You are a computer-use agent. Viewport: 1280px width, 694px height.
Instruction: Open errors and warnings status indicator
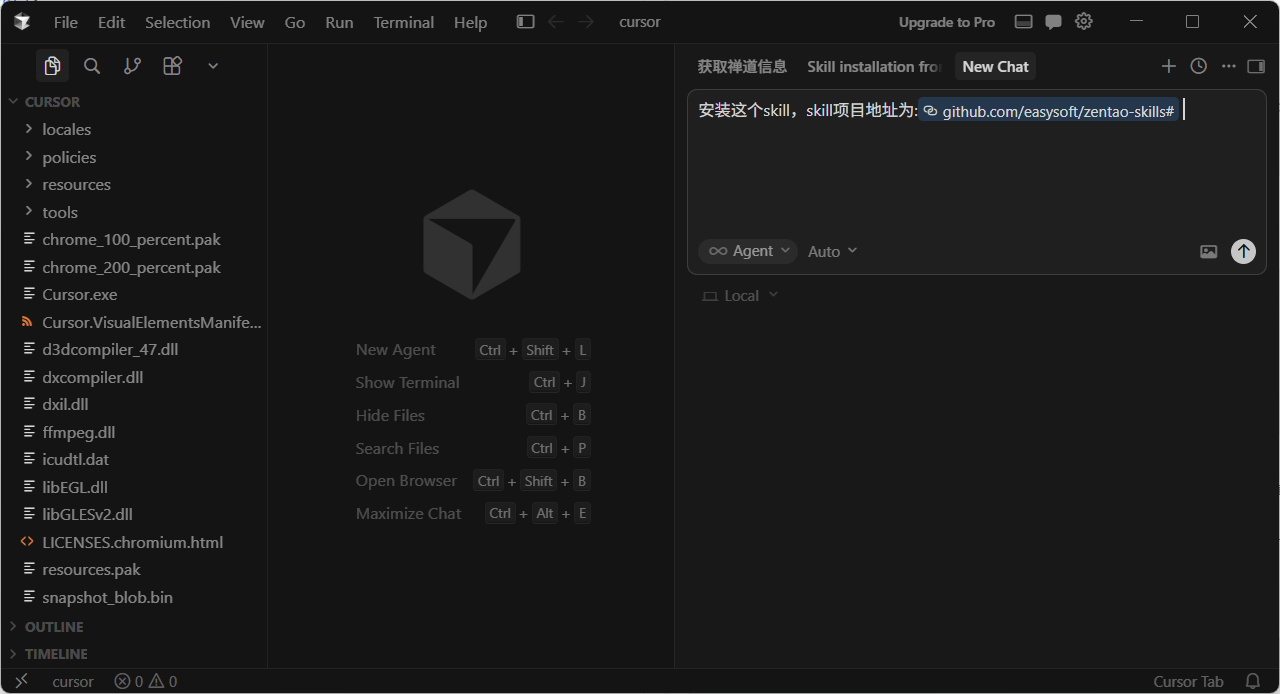point(146,681)
